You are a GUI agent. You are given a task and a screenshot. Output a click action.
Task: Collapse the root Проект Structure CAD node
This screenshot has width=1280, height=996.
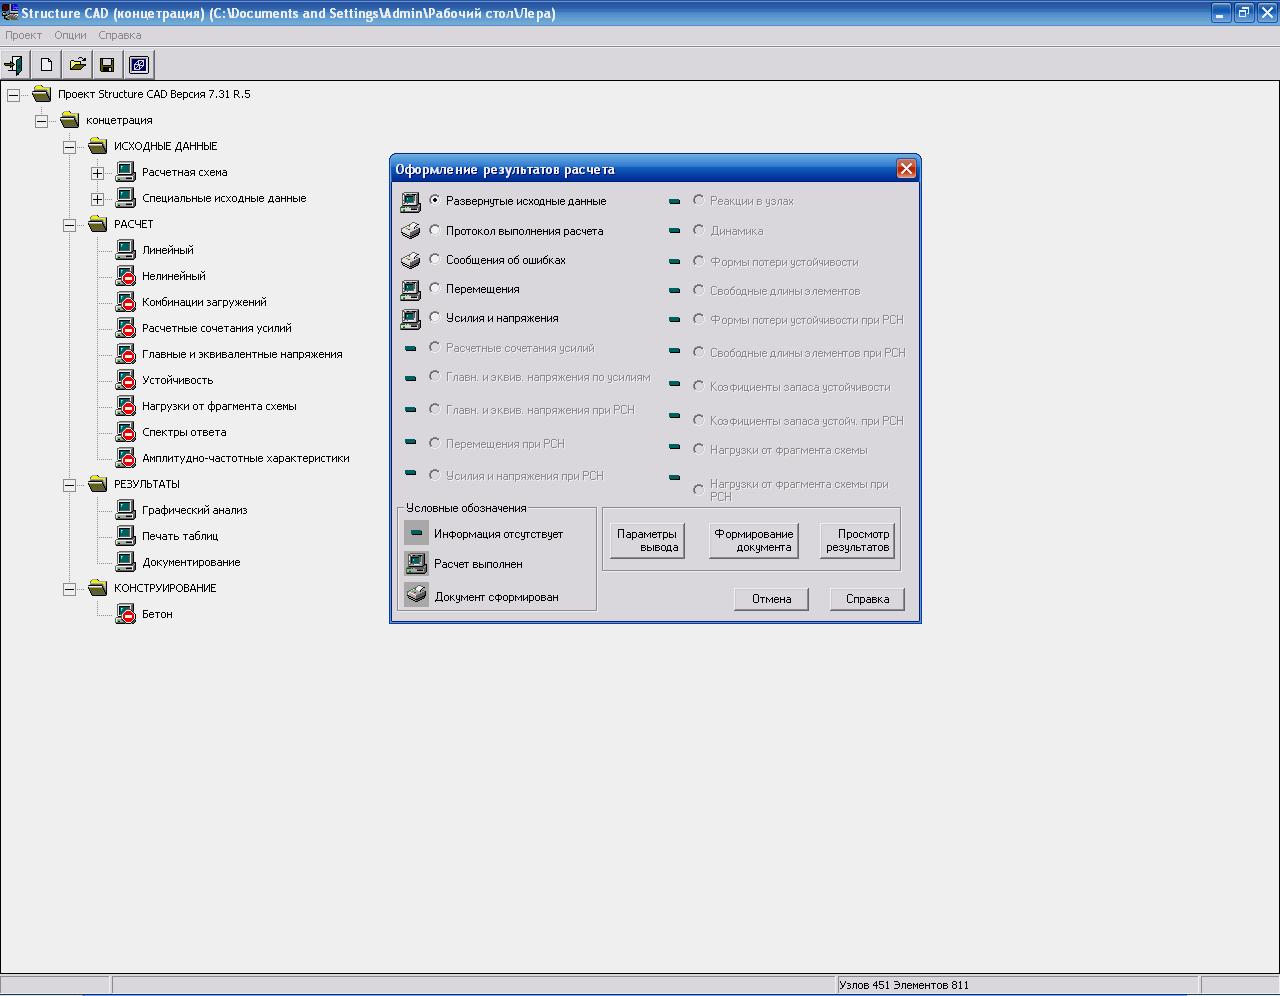[13, 95]
